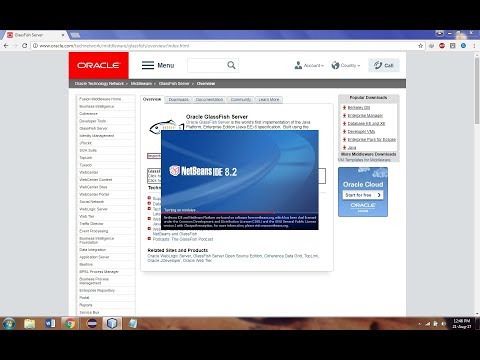Click the browser address bar
Image resolution: width=480 pixels, height=360 pixels.
[227, 46]
